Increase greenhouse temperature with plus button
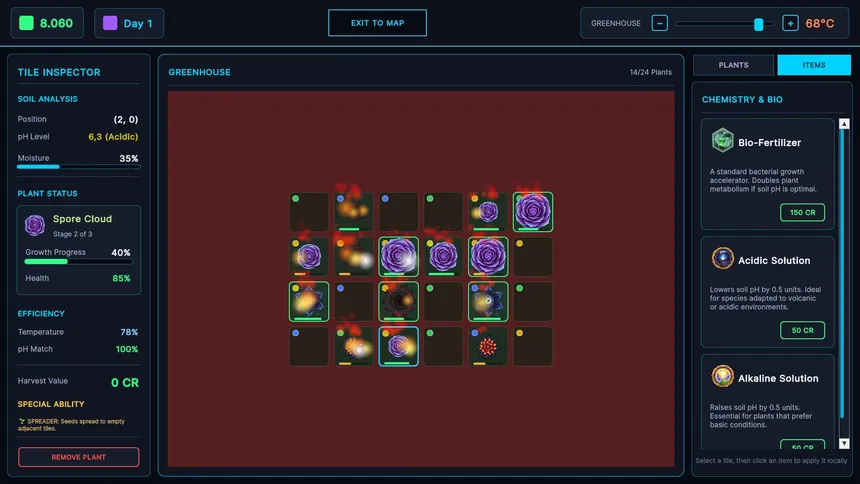860x484 pixels. 790,23
